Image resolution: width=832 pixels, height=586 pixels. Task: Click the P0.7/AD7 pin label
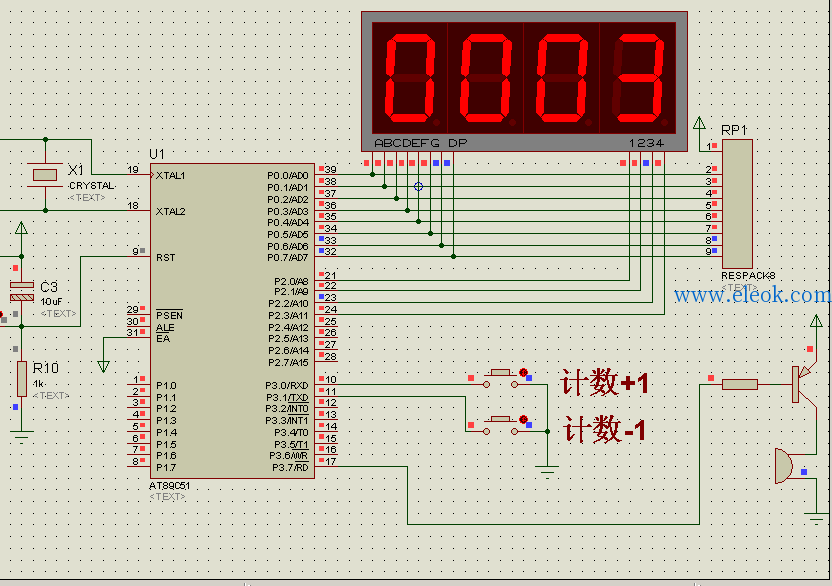point(288,258)
